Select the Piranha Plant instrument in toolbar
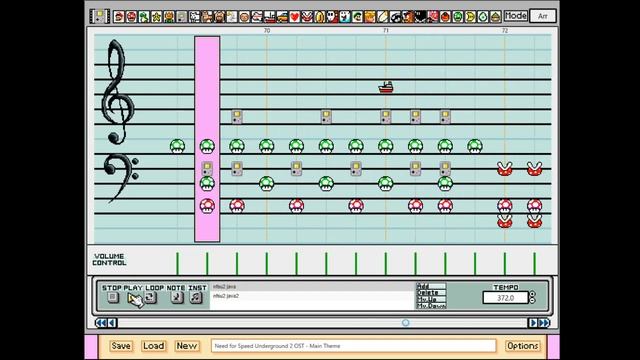 coord(307,17)
